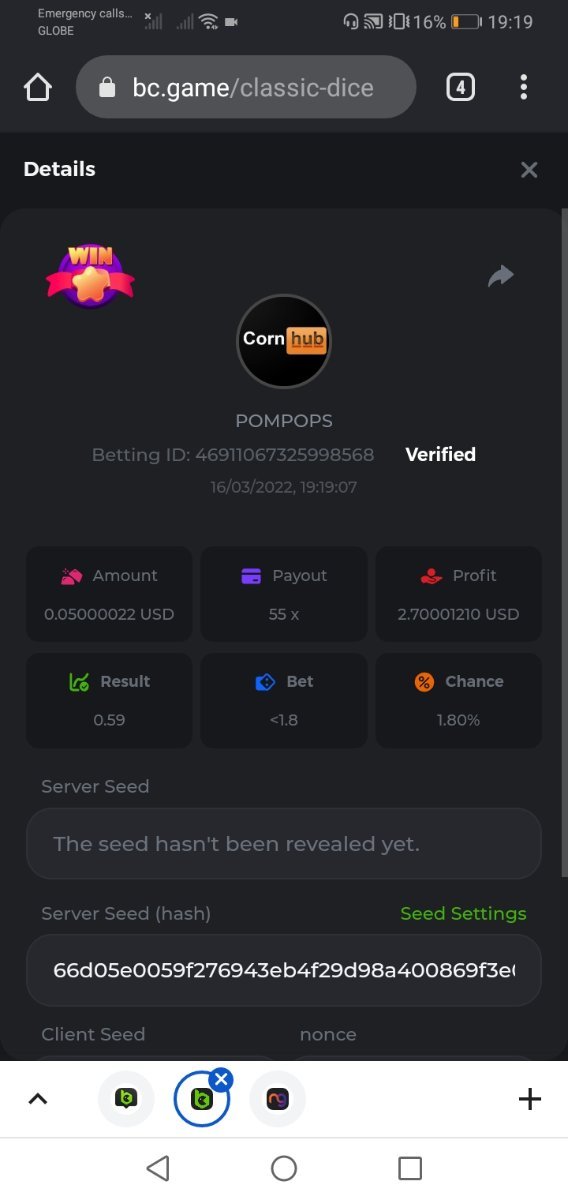Tap the Chrome home icon
This screenshot has width=568, height=1200.
37,88
